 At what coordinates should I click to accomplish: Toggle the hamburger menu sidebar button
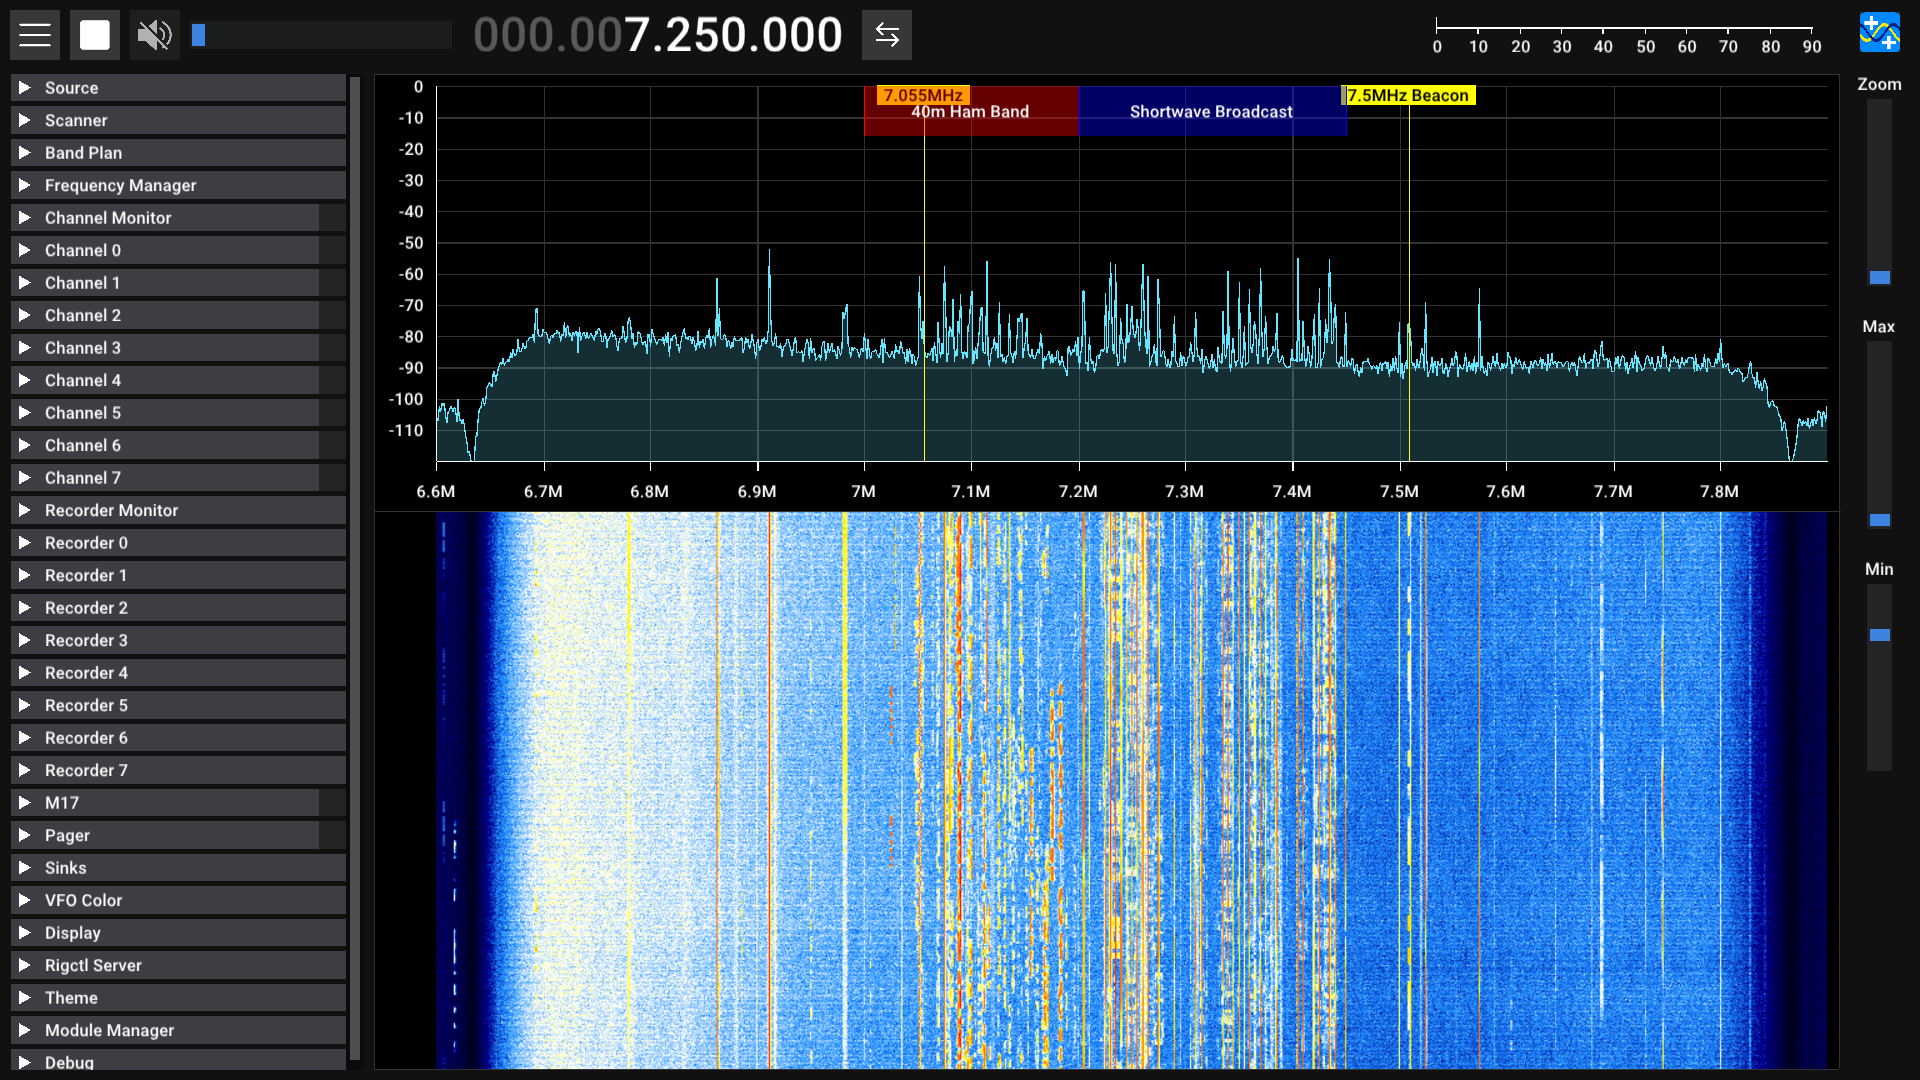click(35, 35)
